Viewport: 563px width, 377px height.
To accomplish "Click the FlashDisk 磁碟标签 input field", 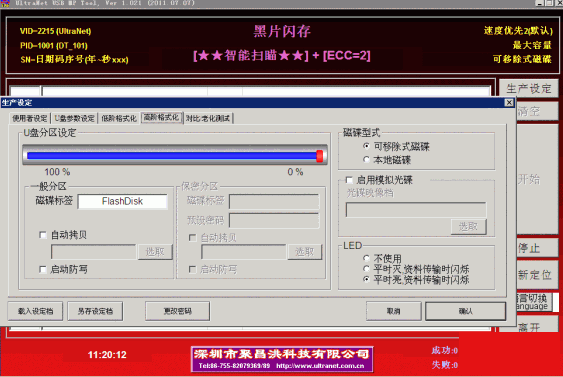I will tap(122, 201).
